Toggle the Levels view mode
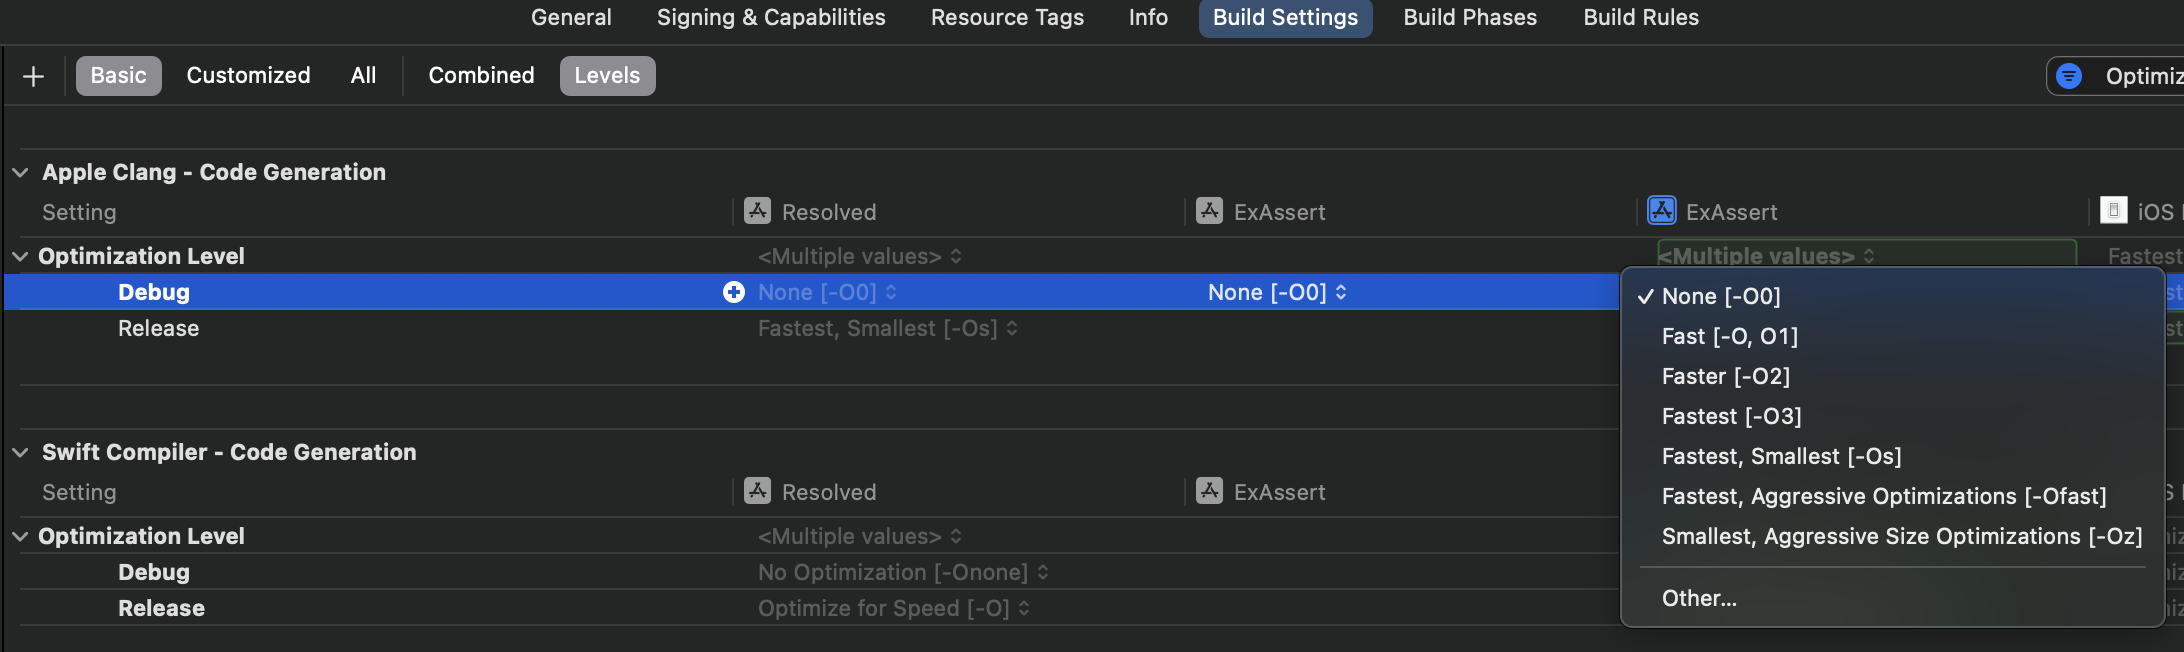This screenshot has height=652, width=2184. pos(607,76)
